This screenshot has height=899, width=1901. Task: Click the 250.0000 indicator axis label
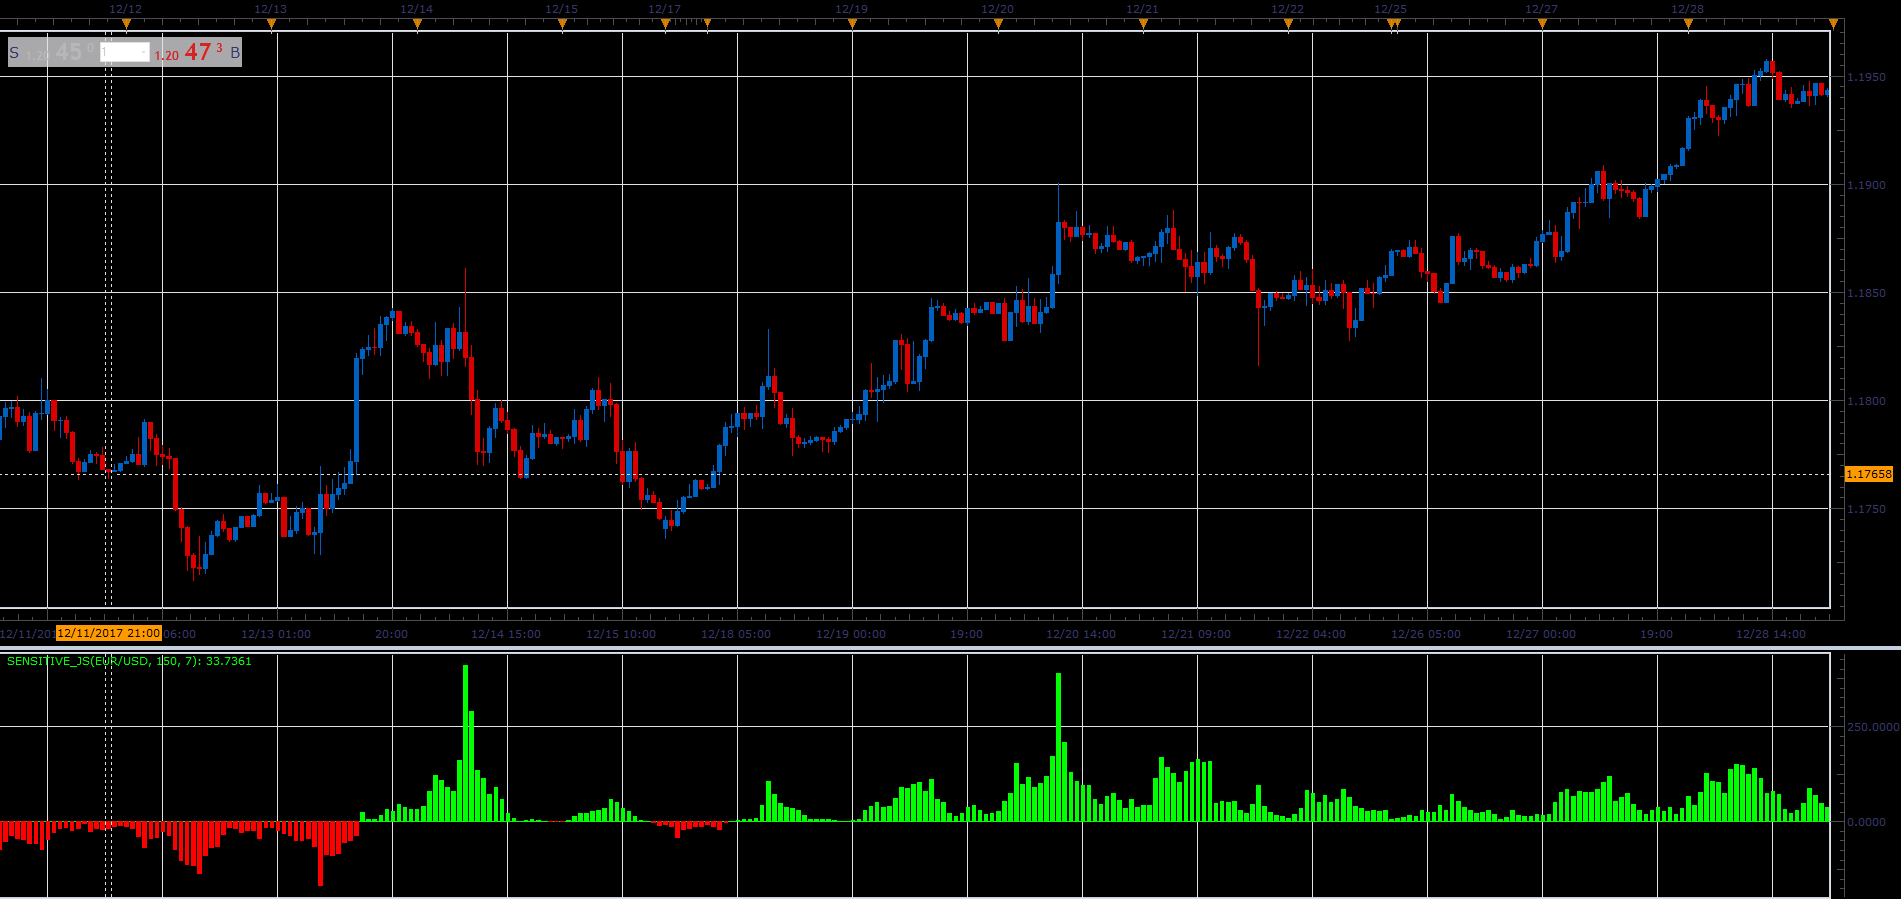pyautogui.click(x=1873, y=727)
